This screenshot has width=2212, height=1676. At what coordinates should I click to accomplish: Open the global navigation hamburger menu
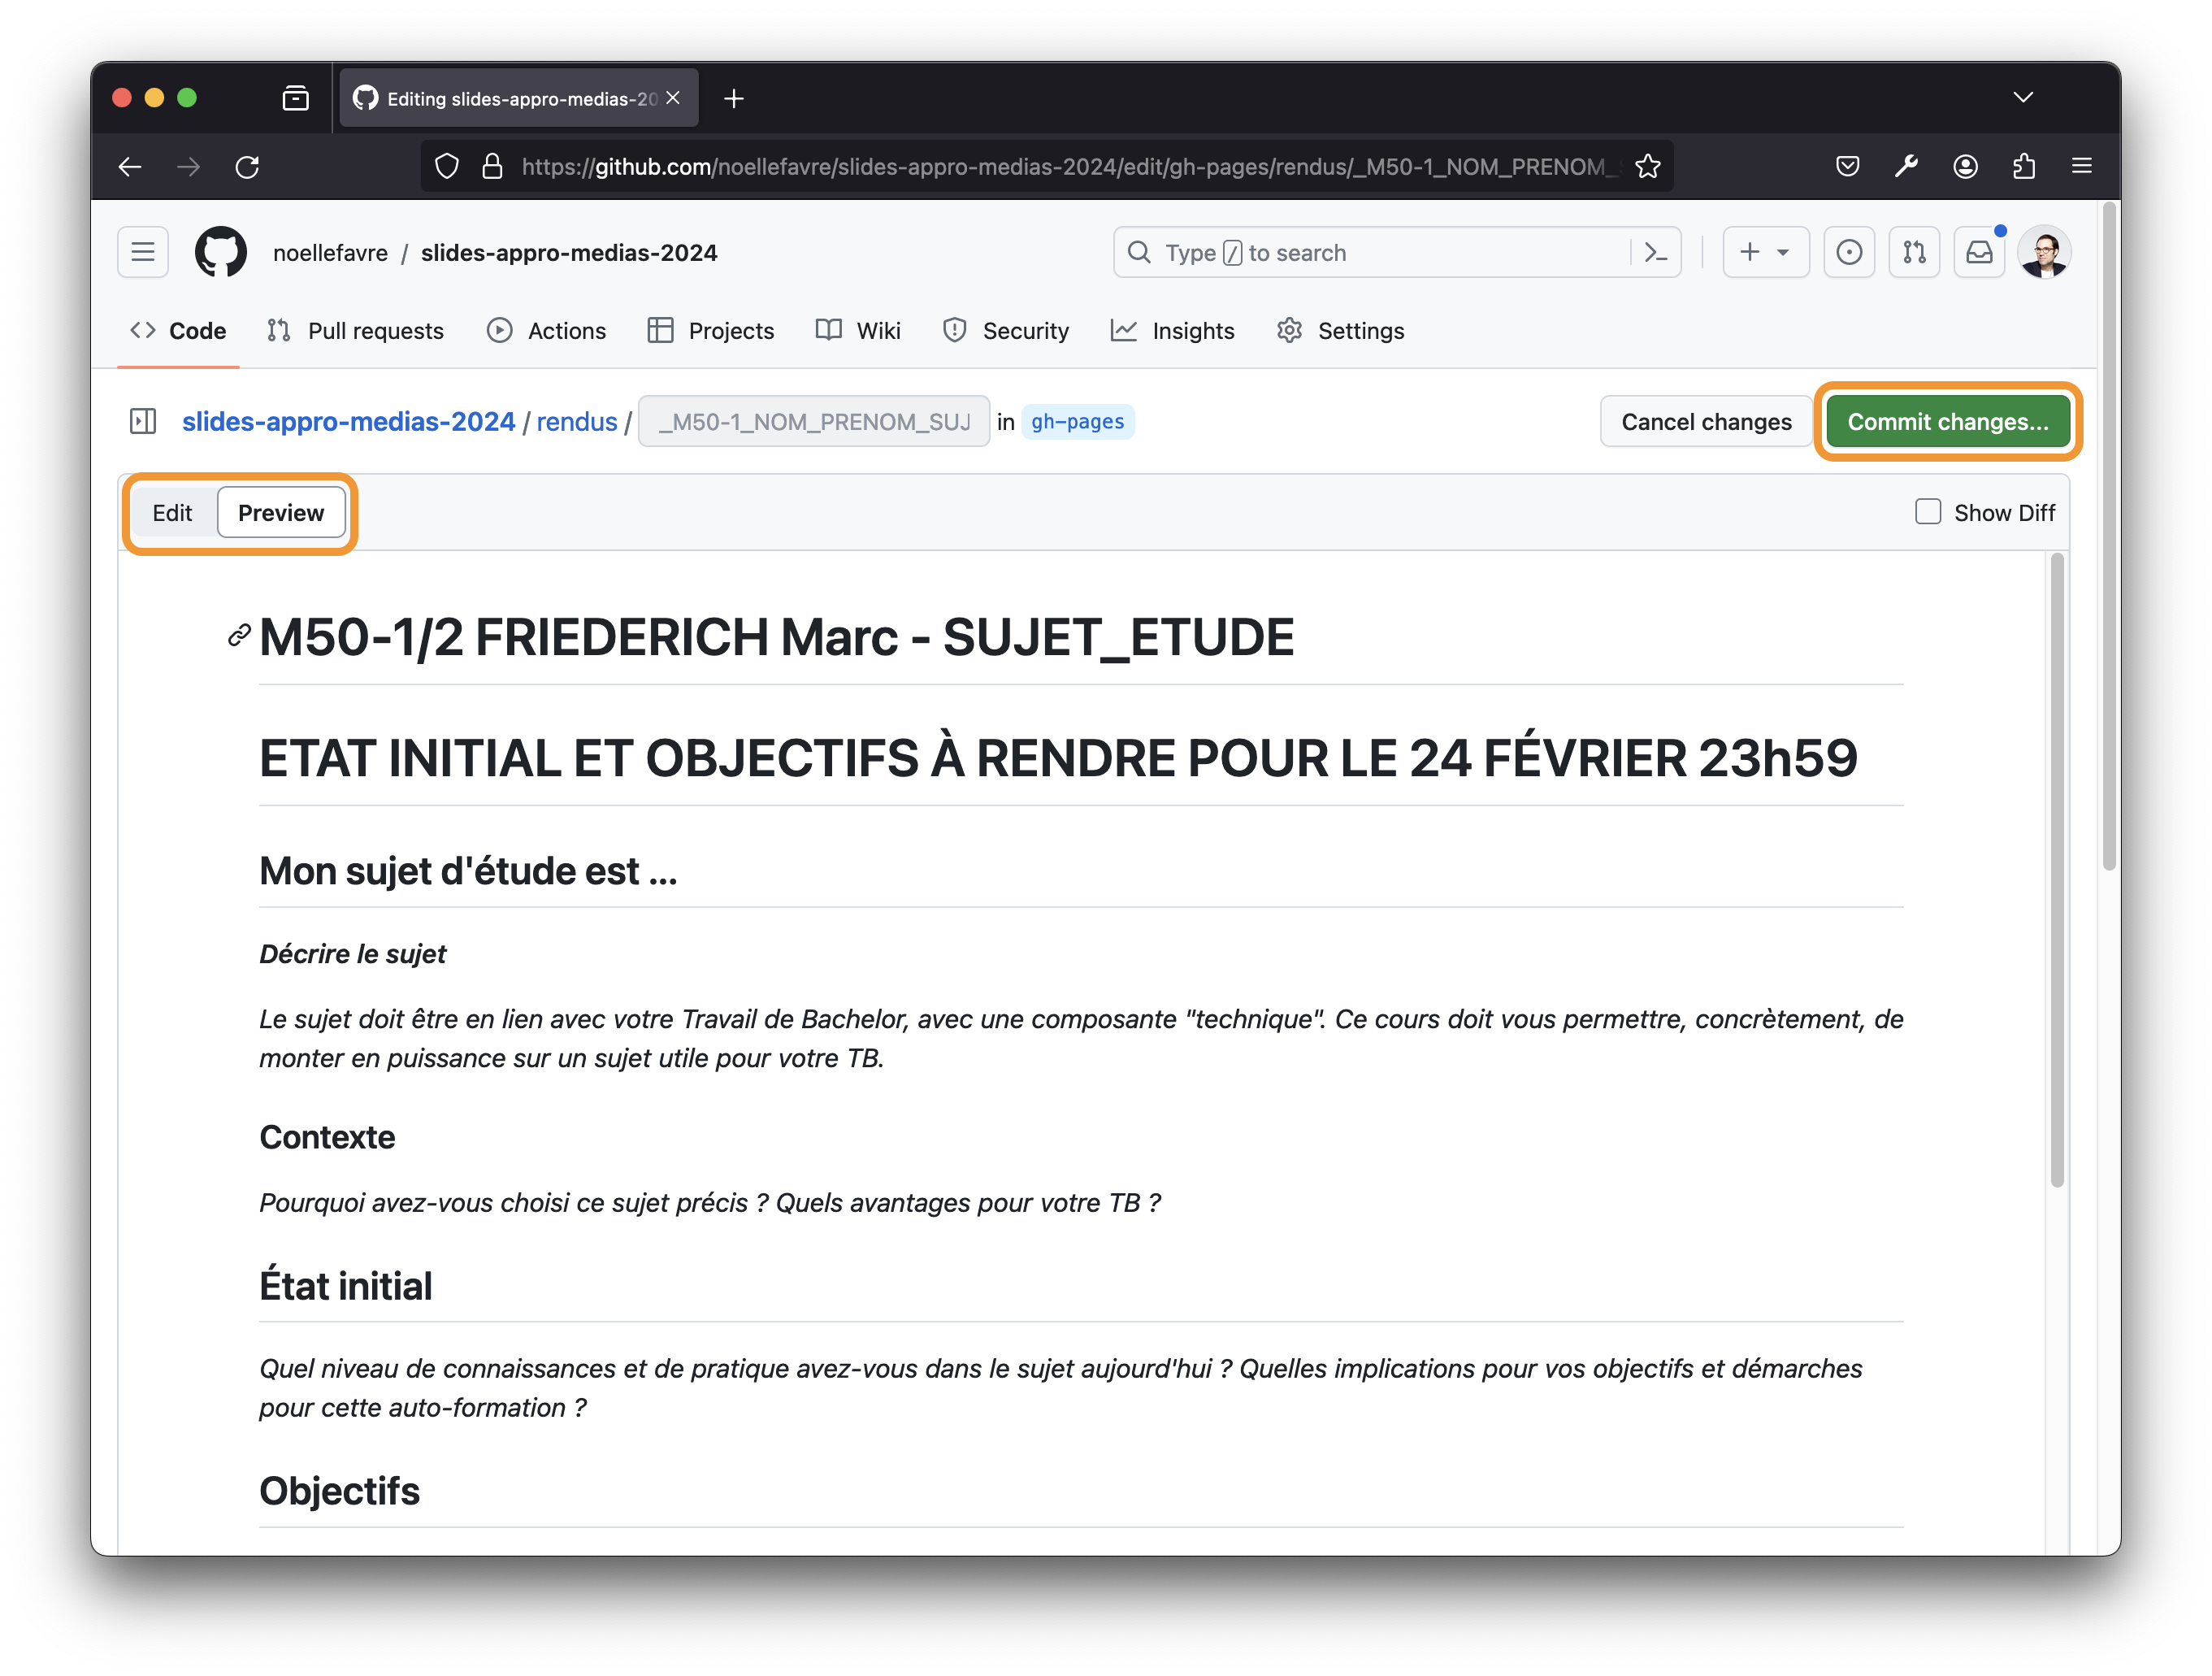143,253
